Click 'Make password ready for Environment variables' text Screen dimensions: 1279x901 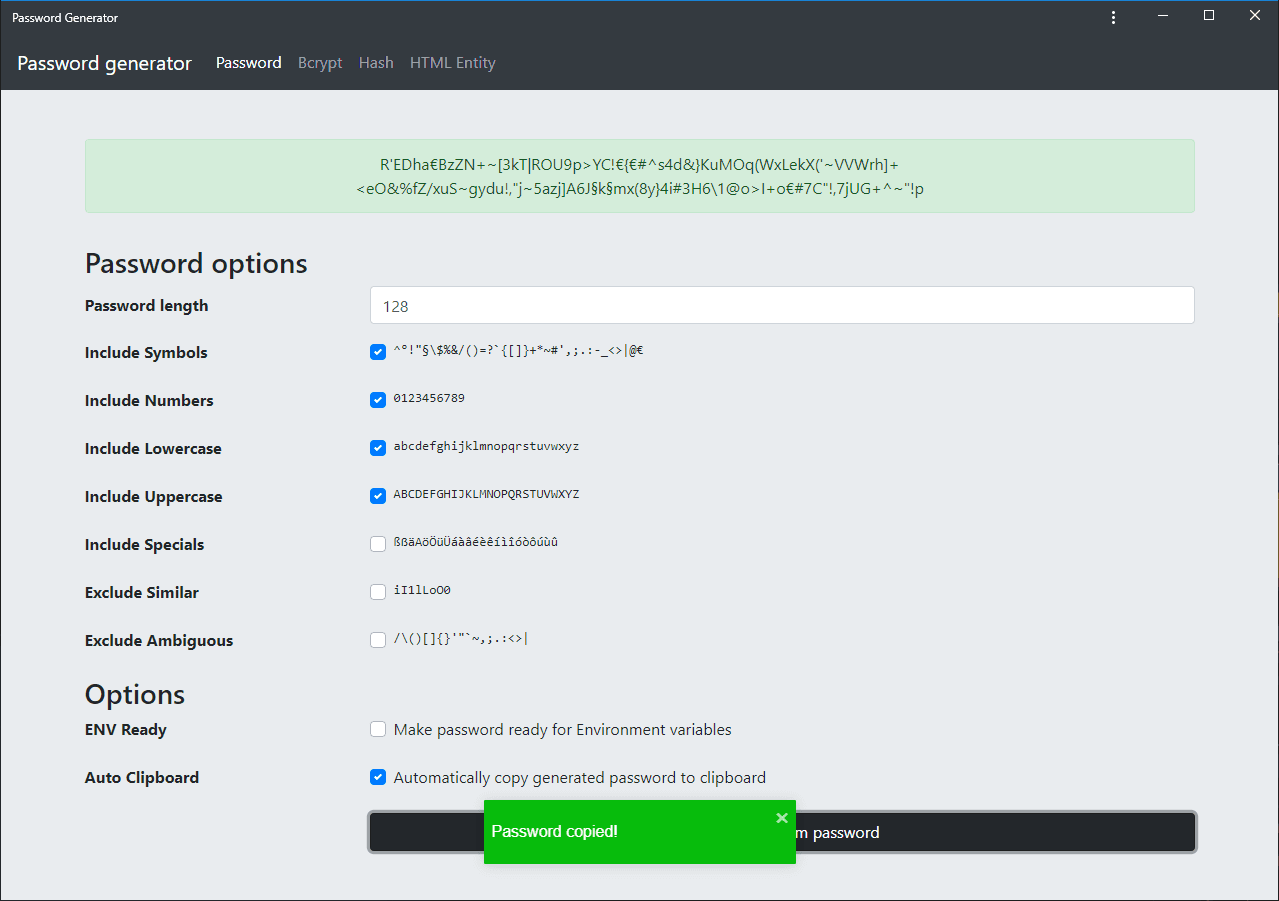click(x=563, y=730)
